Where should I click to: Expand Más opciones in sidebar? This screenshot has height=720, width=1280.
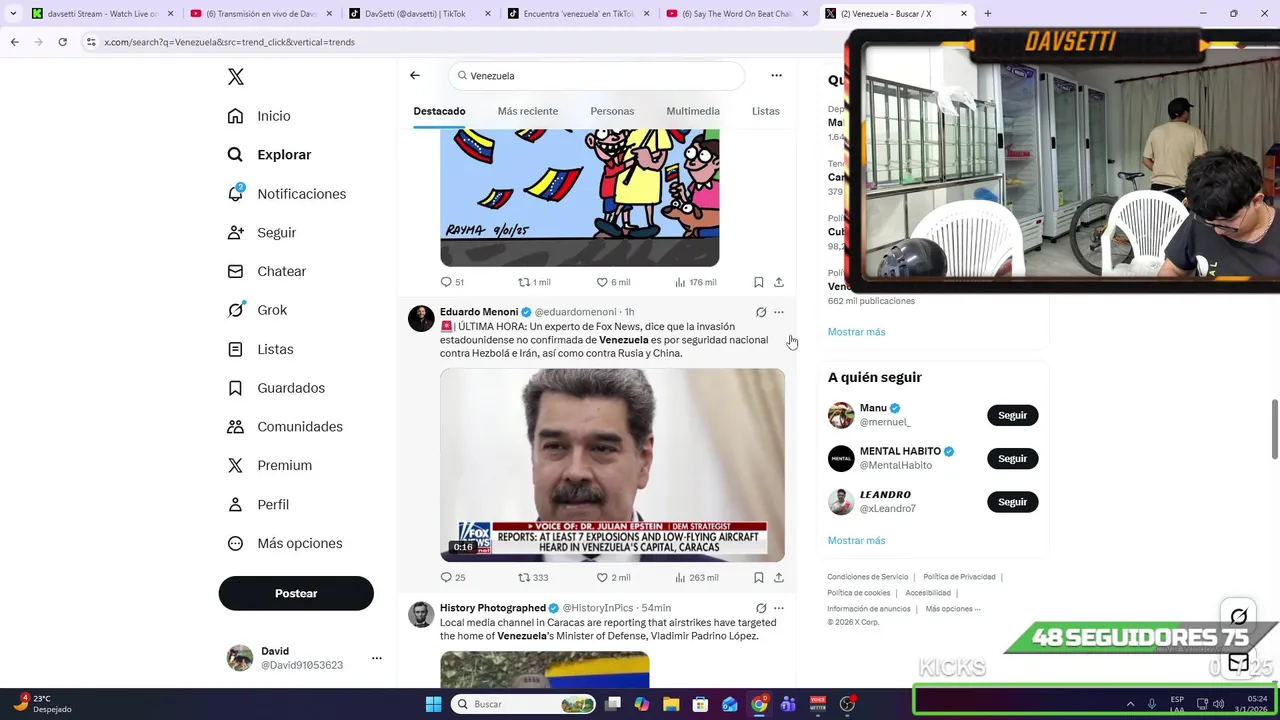285,544
